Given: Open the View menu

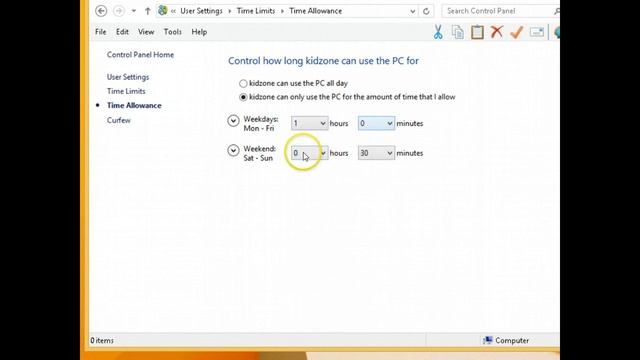Looking at the screenshot, I should pos(146,32).
